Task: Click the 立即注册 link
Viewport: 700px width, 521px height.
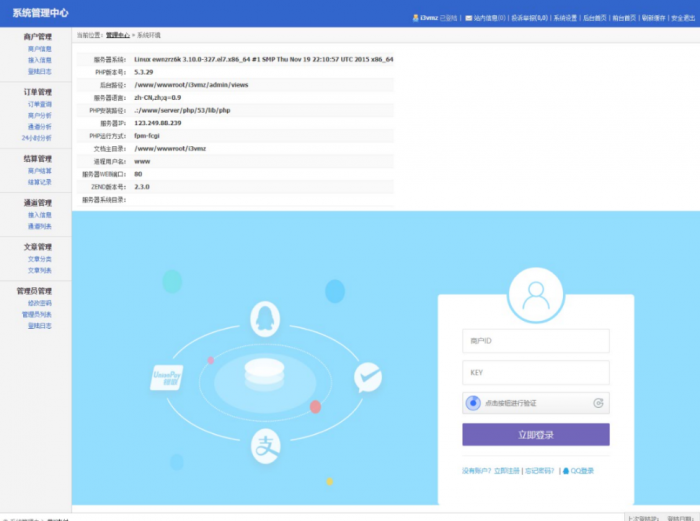Action: click(x=508, y=470)
